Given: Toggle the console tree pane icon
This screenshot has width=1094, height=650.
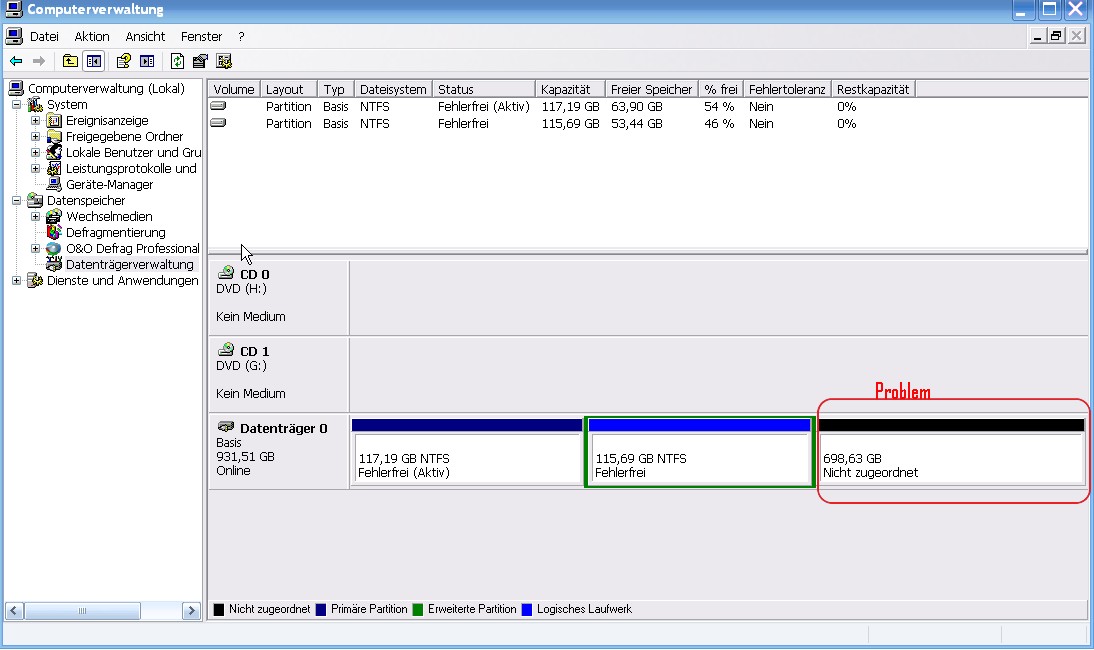Looking at the screenshot, I should [x=93, y=61].
